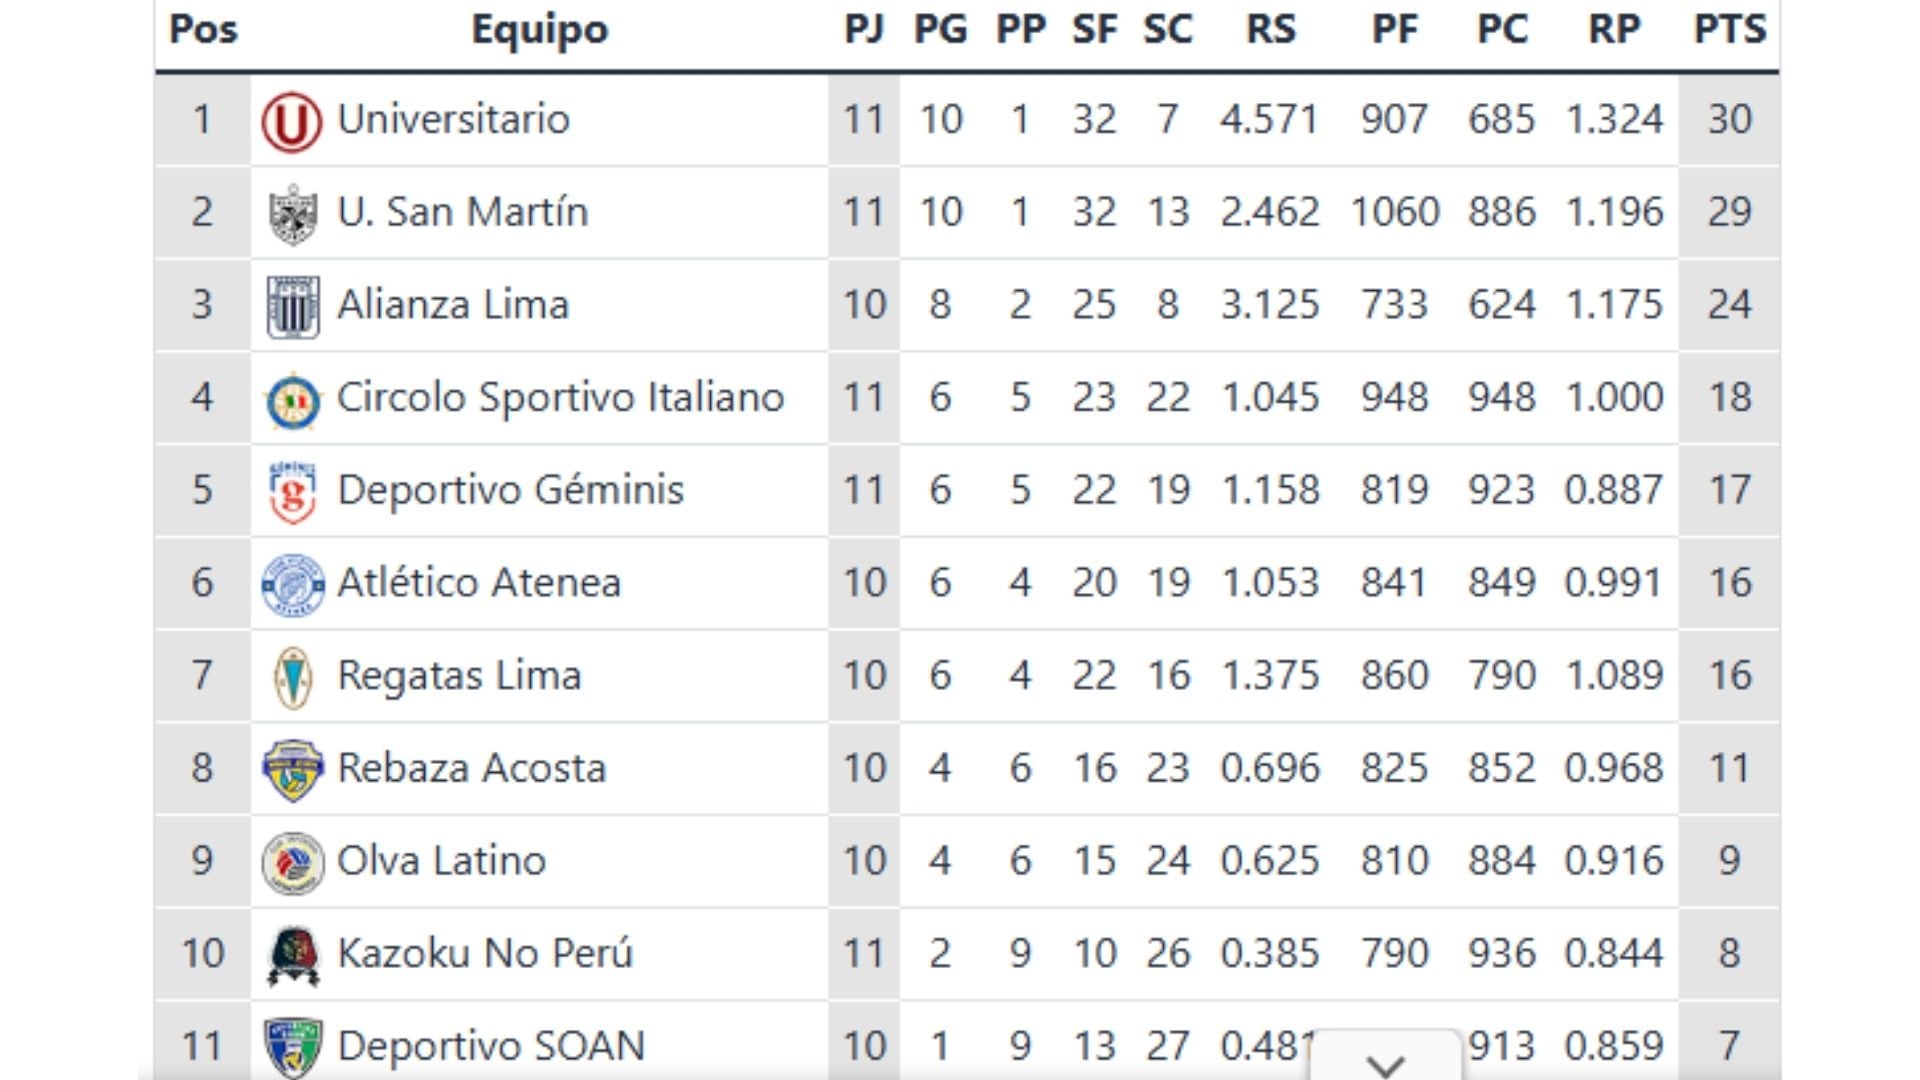Click the Kazoku No Perú shield
The height and width of the screenshot is (1080, 1920).
click(292, 953)
